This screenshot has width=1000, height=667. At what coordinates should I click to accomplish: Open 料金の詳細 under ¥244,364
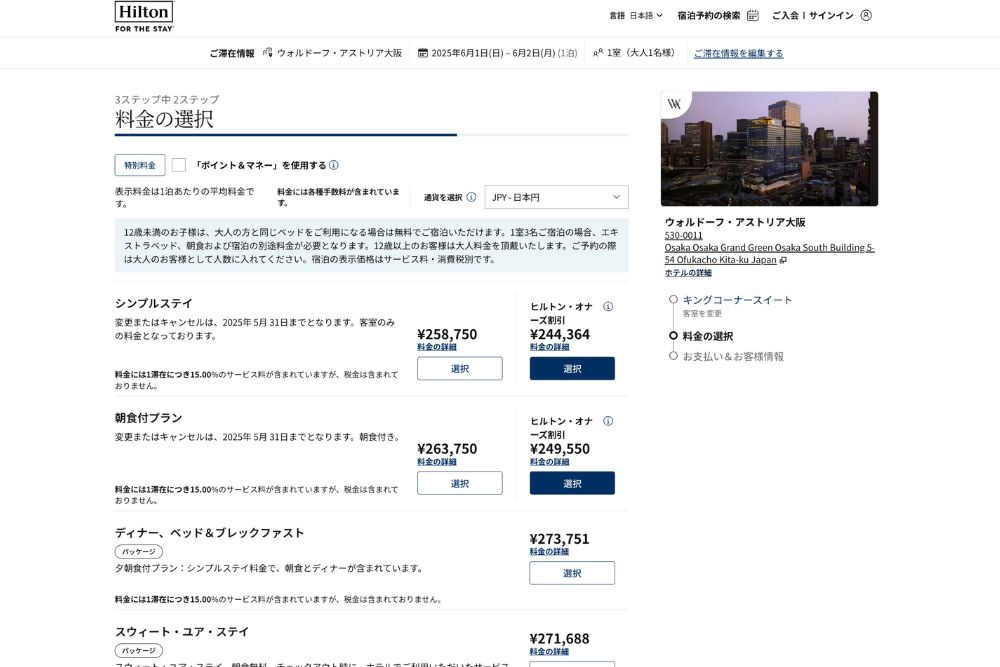[550, 347]
